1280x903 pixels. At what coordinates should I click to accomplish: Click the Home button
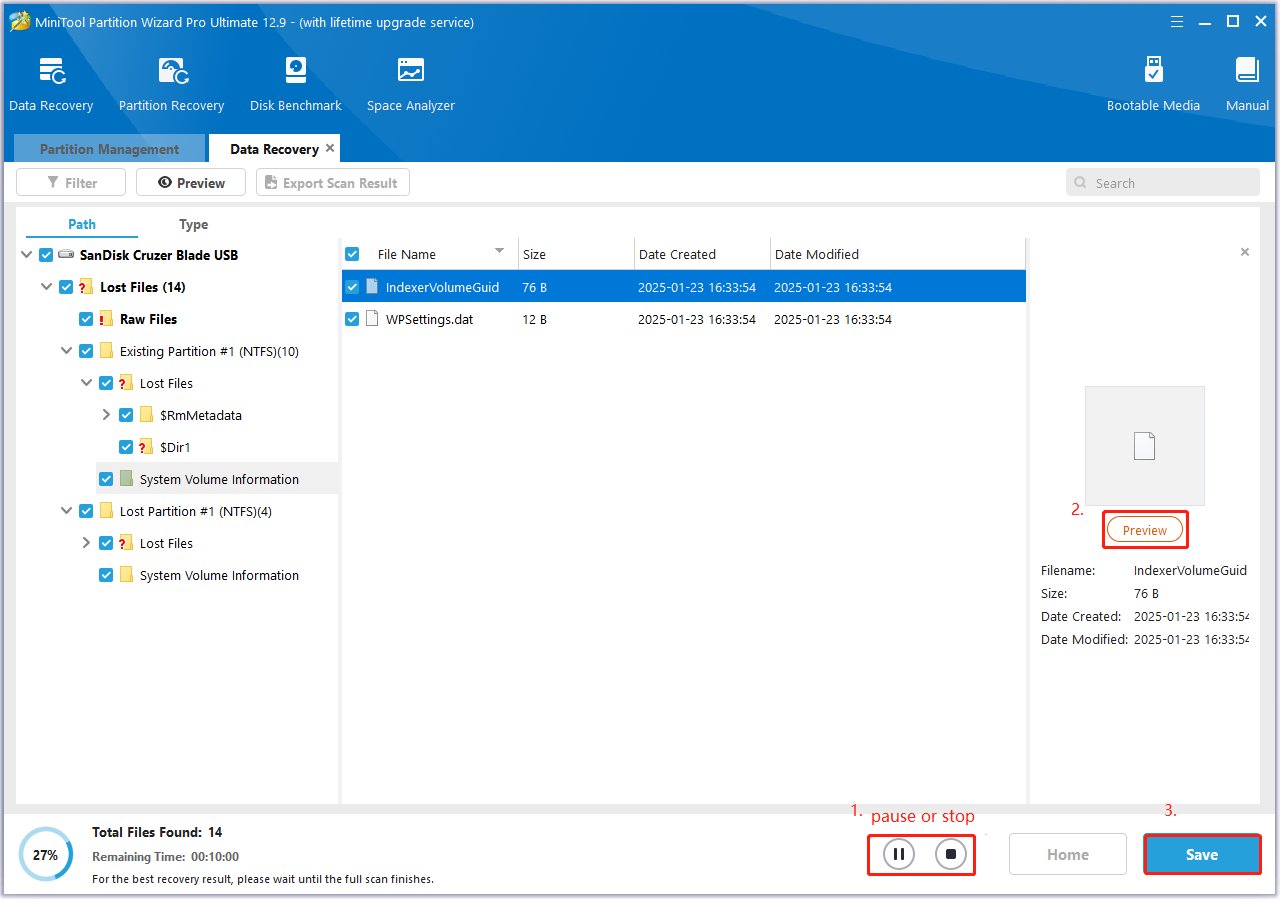(1068, 854)
